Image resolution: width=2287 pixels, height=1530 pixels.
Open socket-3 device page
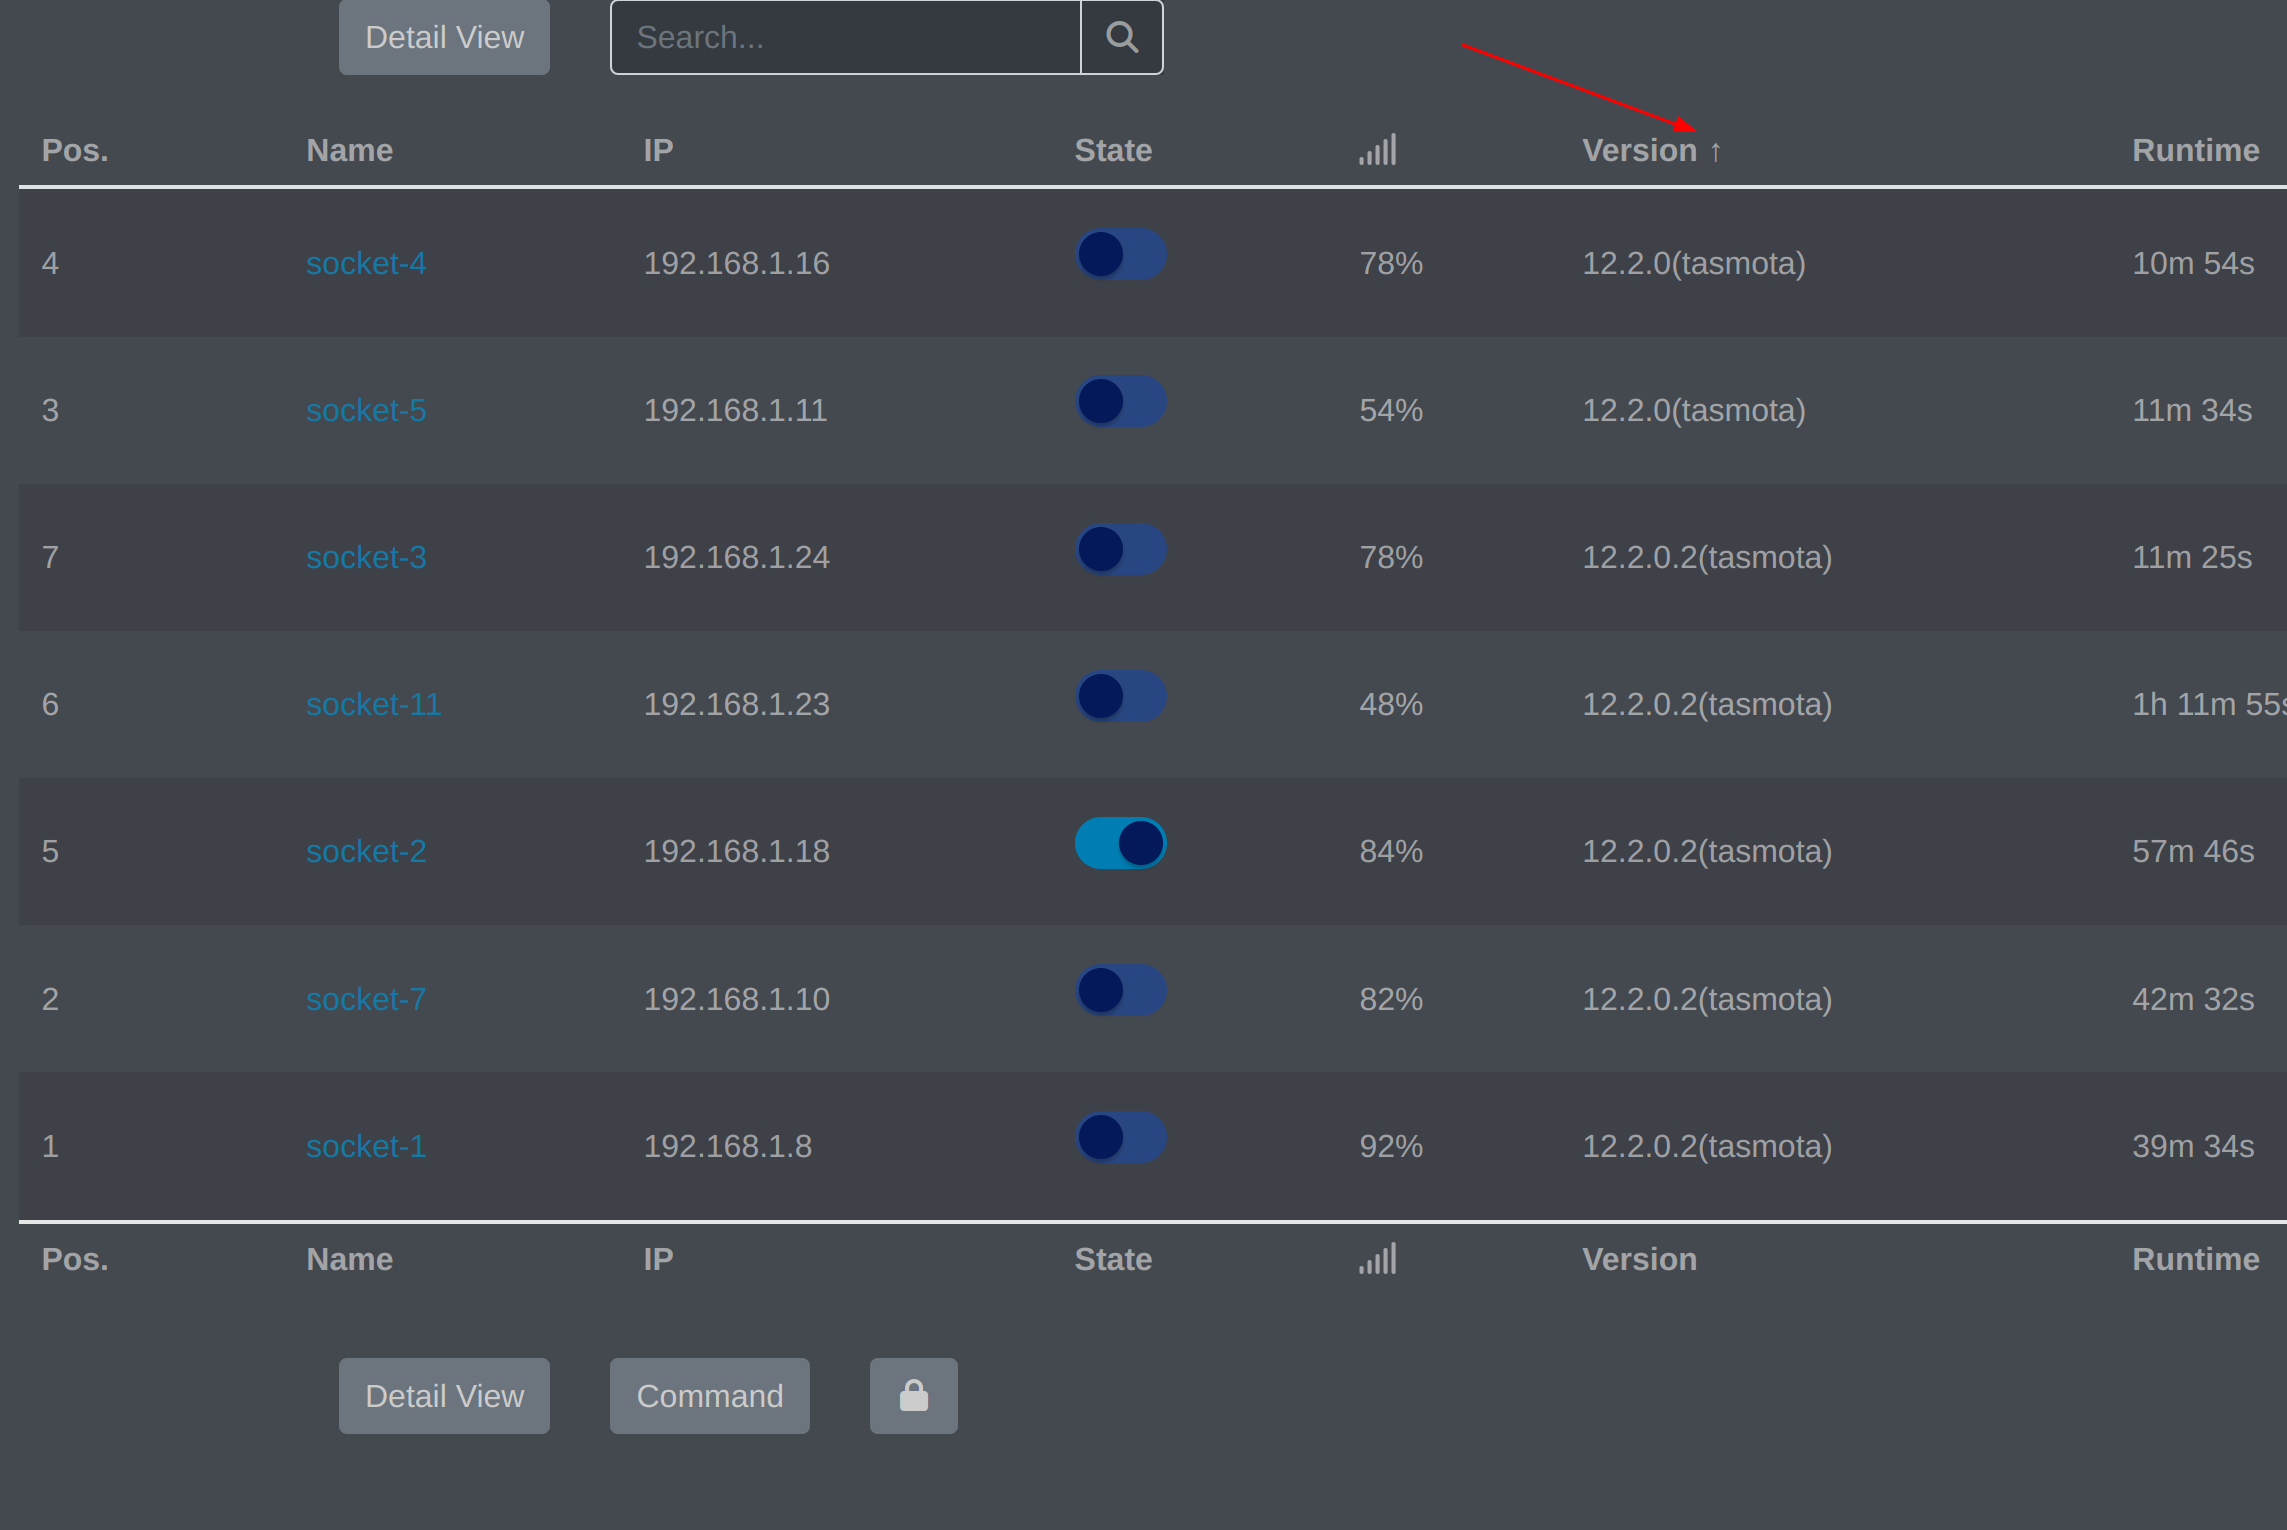click(x=365, y=557)
